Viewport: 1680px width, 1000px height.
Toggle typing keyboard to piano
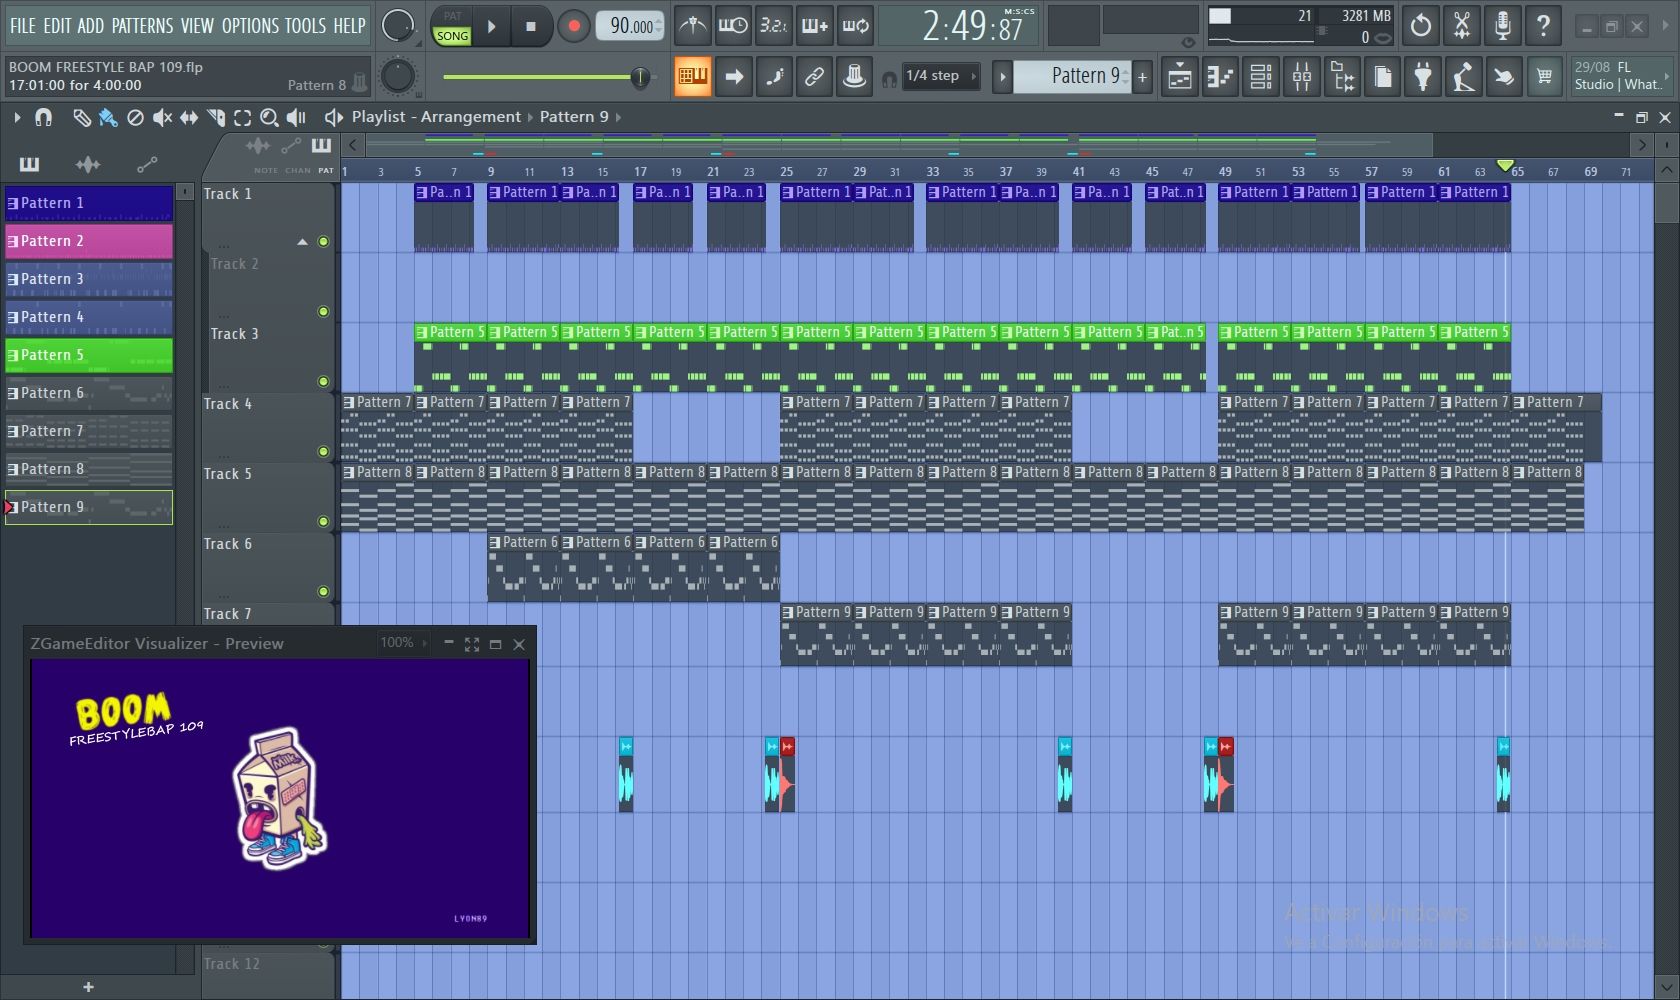pos(692,76)
